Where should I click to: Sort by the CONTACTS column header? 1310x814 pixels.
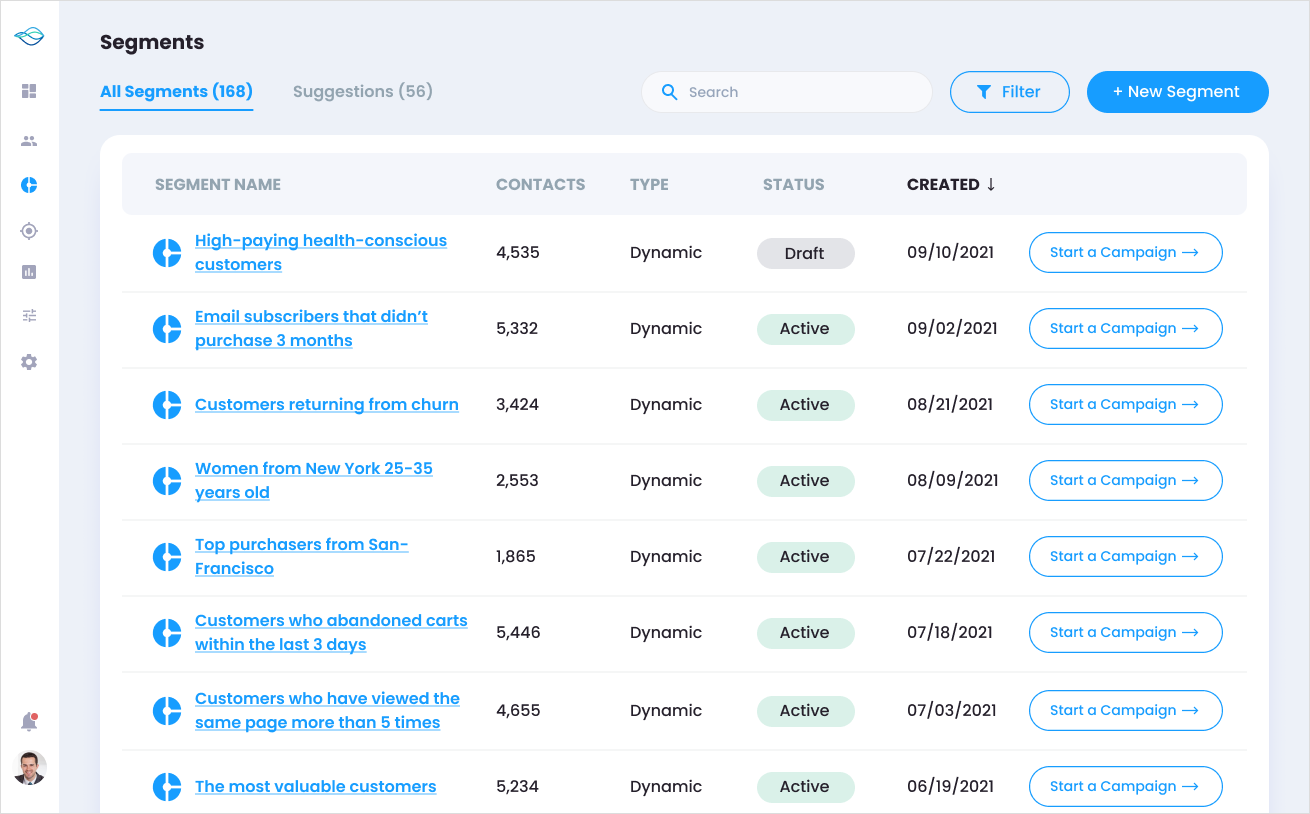click(540, 184)
